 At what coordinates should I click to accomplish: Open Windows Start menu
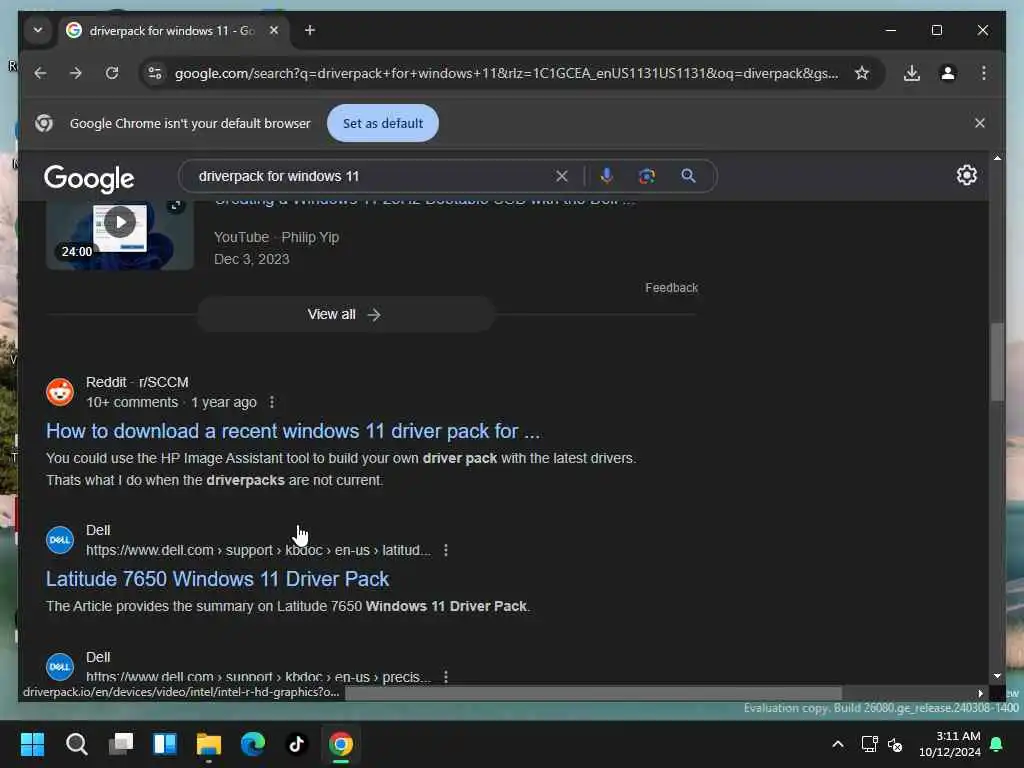click(x=32, y=744)
